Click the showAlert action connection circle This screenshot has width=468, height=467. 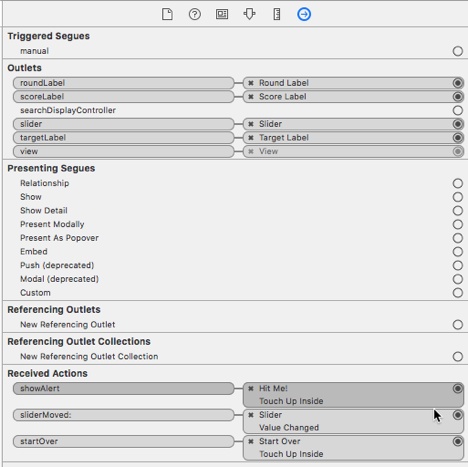[458, 388]
